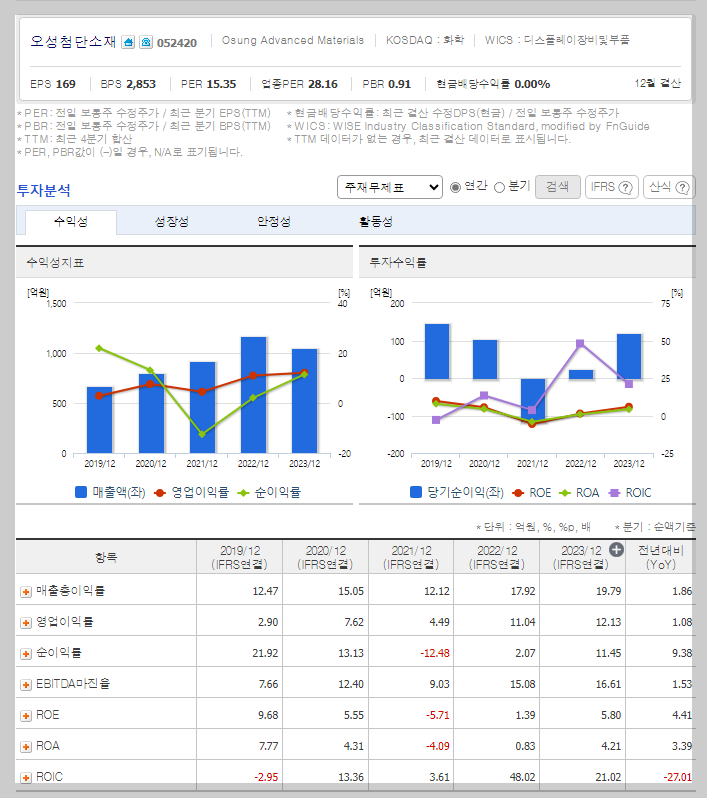
Task: Expand the 매출총이익률 row
Action: pyautogui.click(x=26, y=592)
